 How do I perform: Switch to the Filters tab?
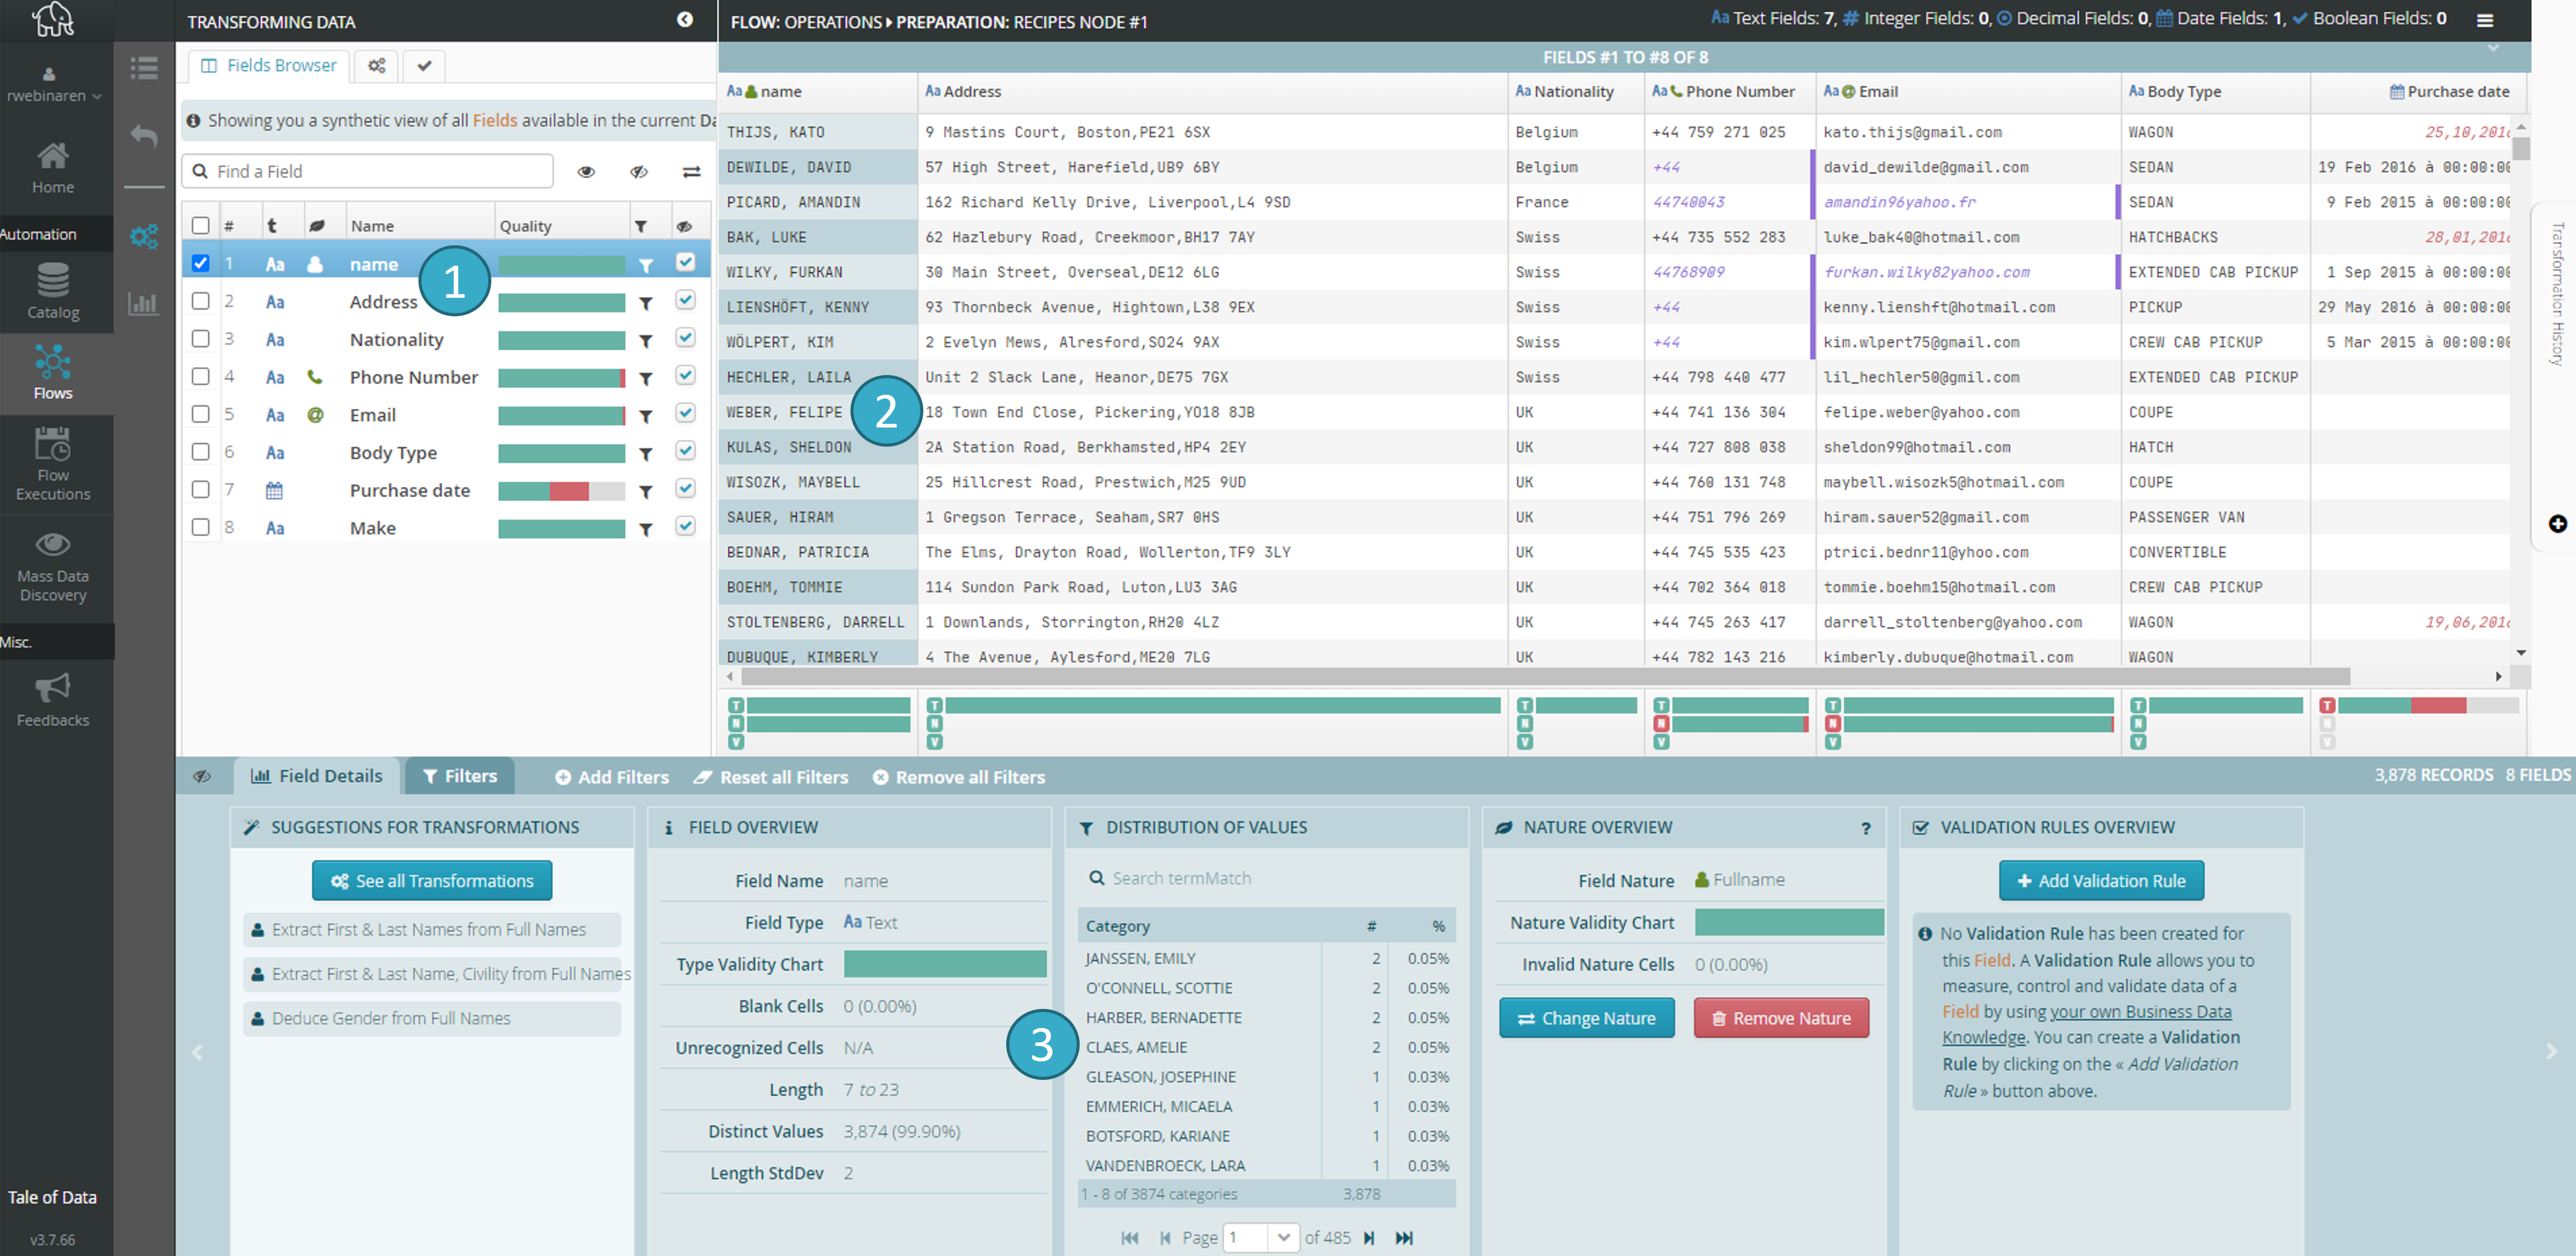tap(460, 777)
